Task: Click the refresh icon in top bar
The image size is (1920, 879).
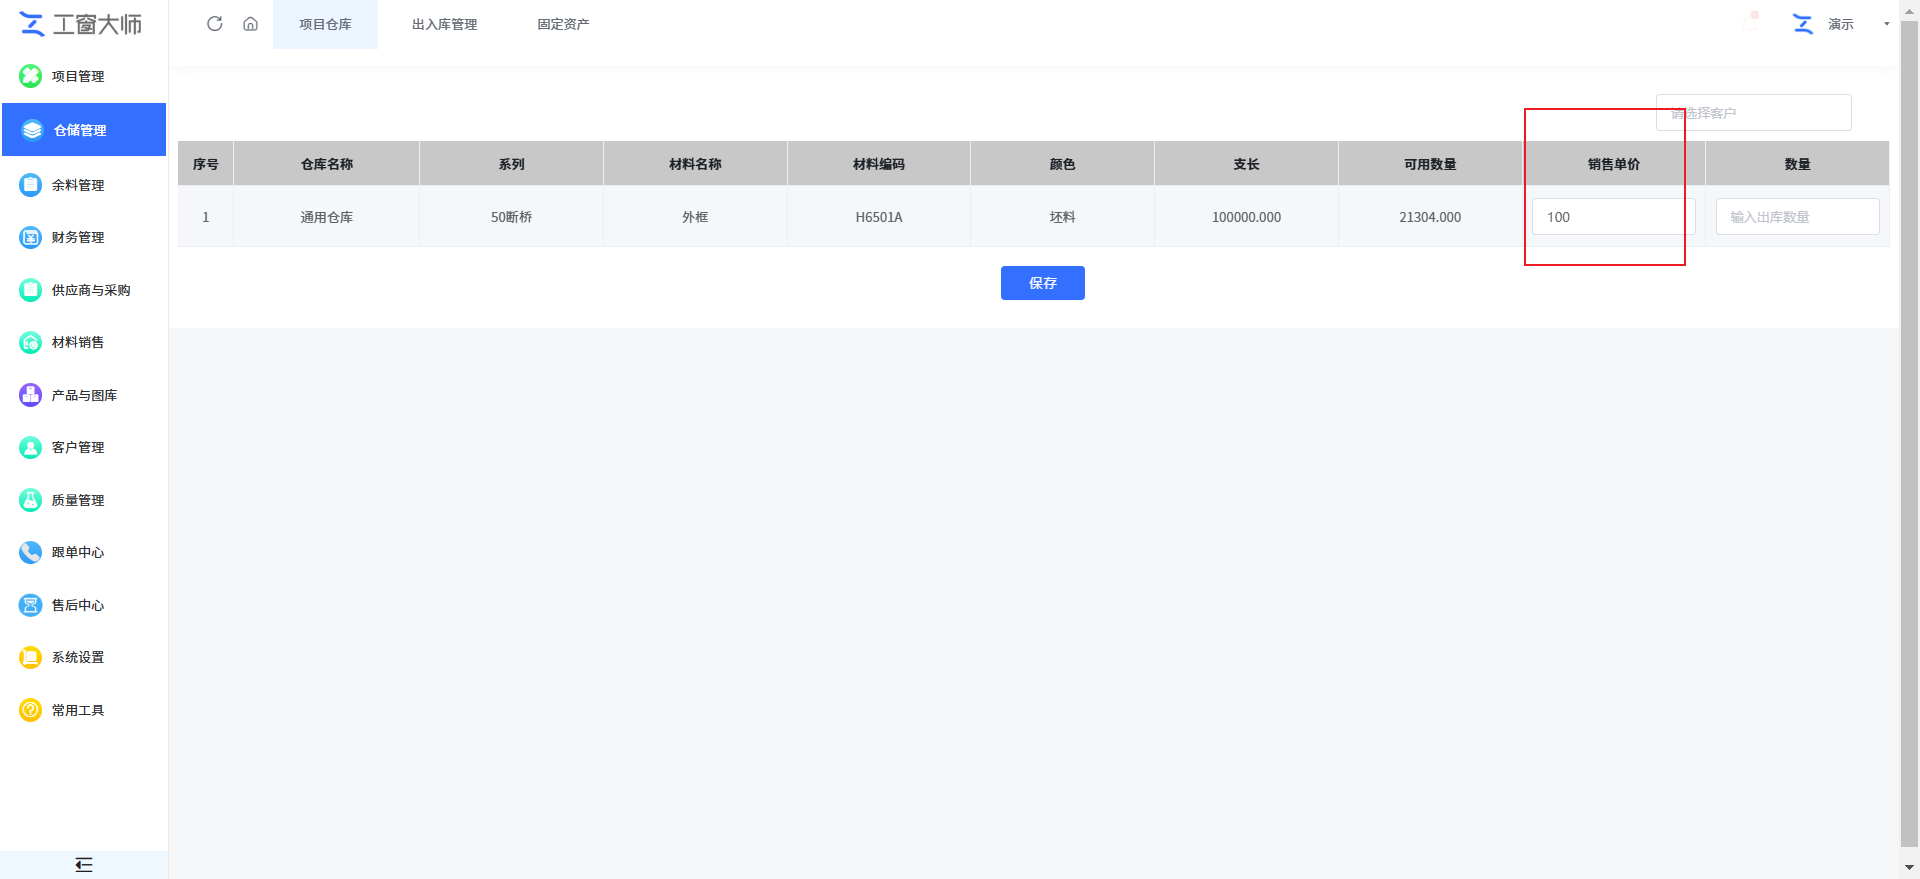Action: pyautogui.click(x=214, y=24)
